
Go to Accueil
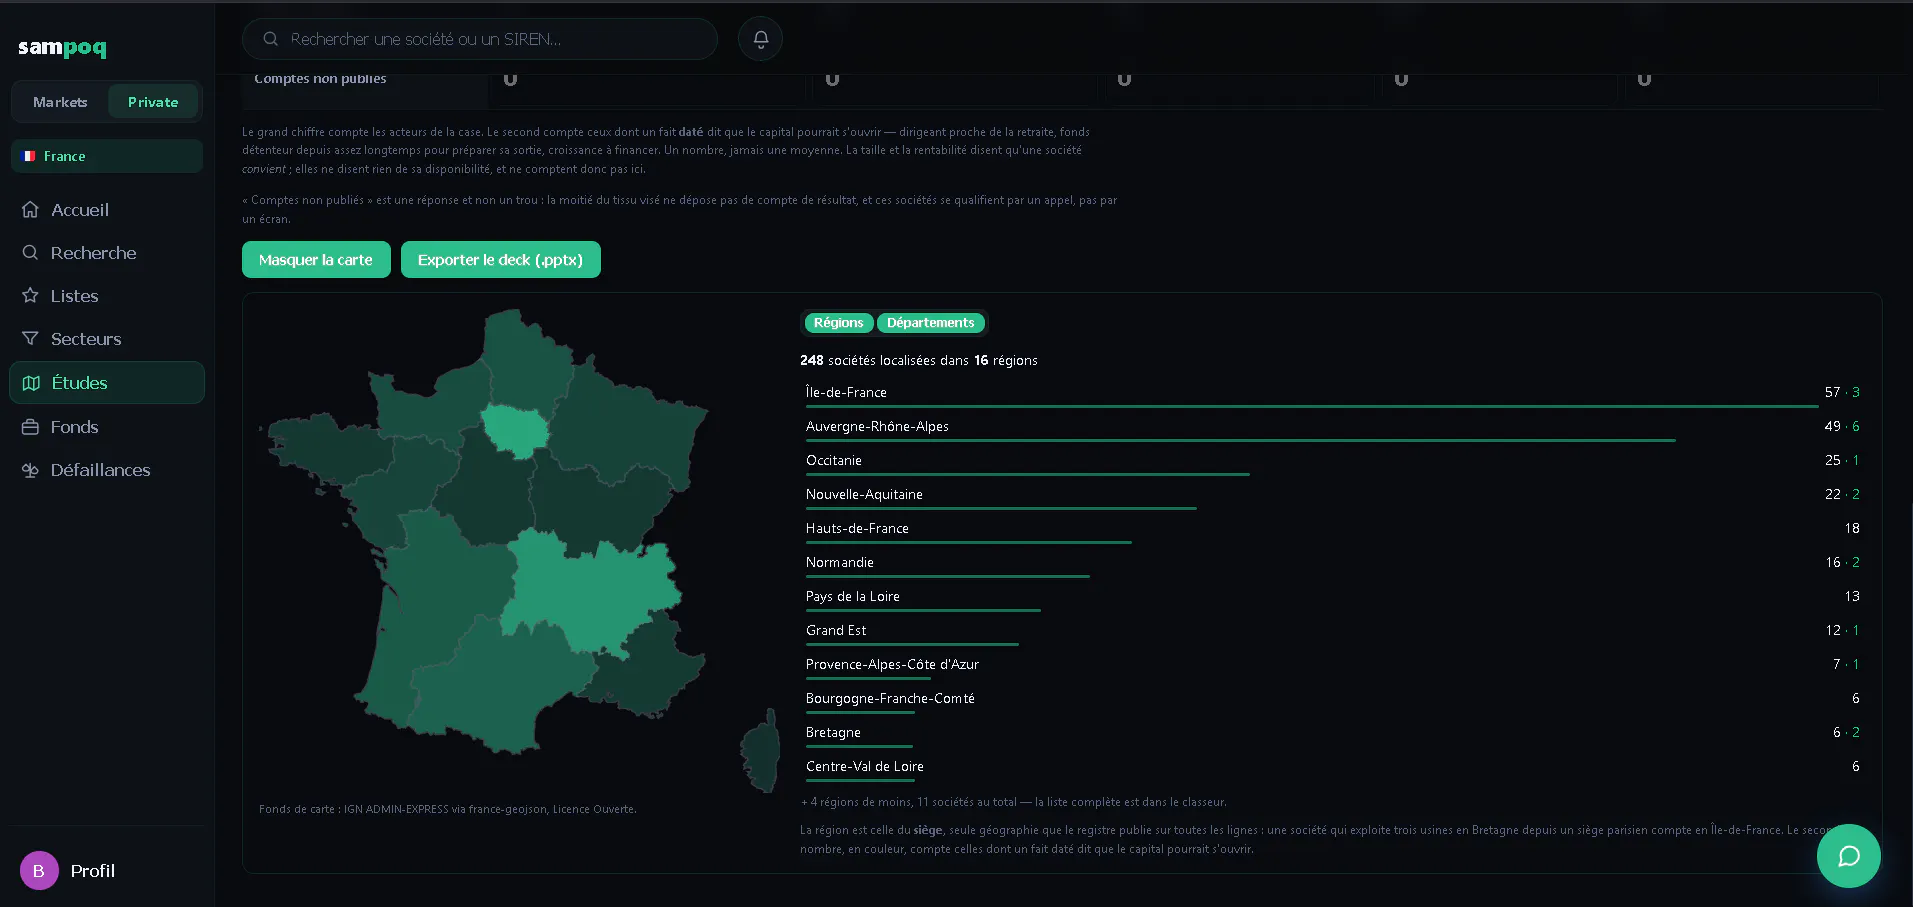(x=107, y=210)
